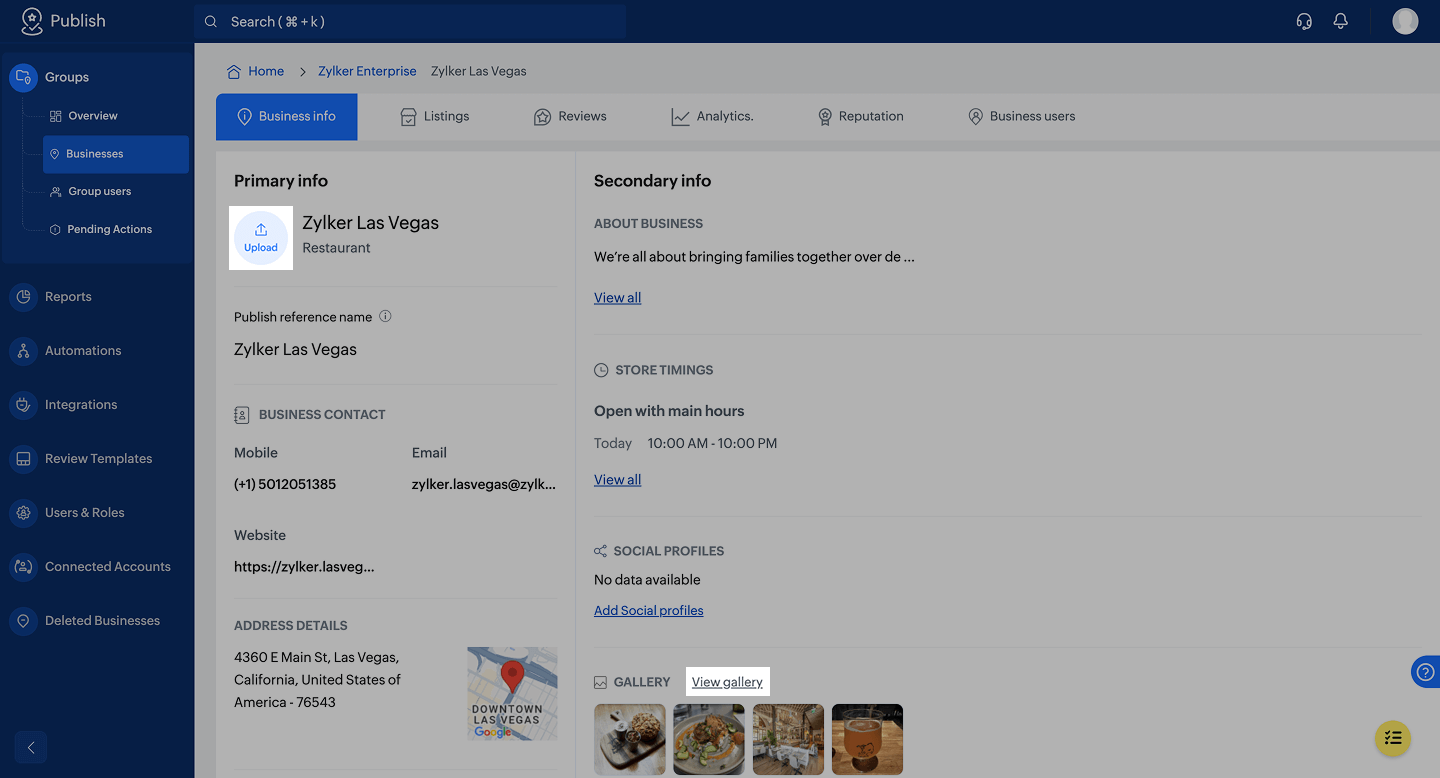Click the Deleted Businesses icon
This screenshot has width=1440, height=778.
(x=23, y=621)
